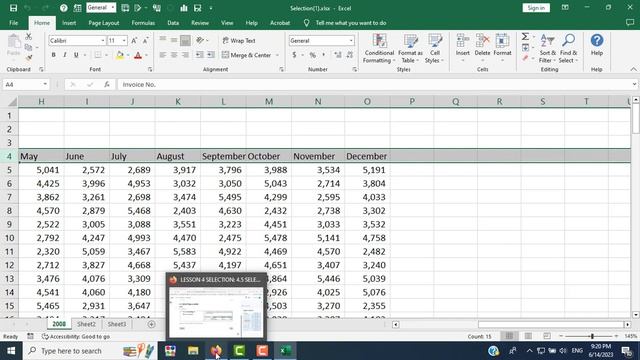Image resolution: width=640 pixels, height=360 pixels.
Task: Open the Number dialog launcher
Action: click(x=354, y=70)
